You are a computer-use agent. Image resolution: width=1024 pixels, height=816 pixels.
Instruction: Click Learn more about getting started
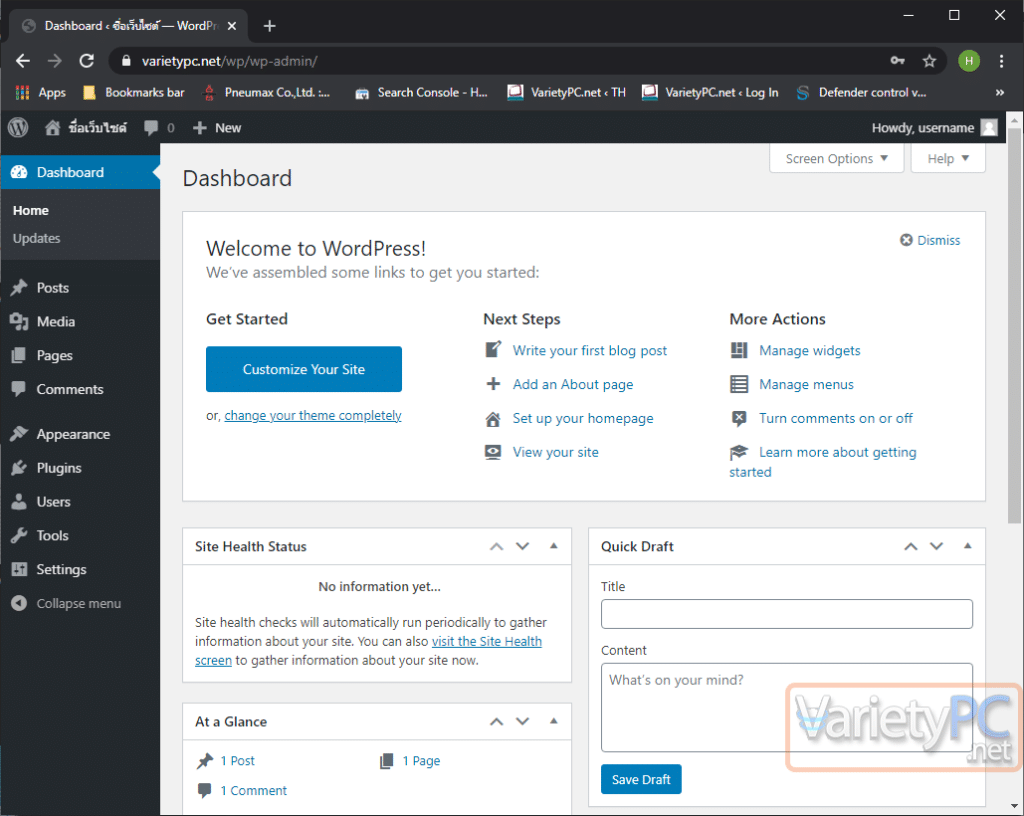pos(823,462)
